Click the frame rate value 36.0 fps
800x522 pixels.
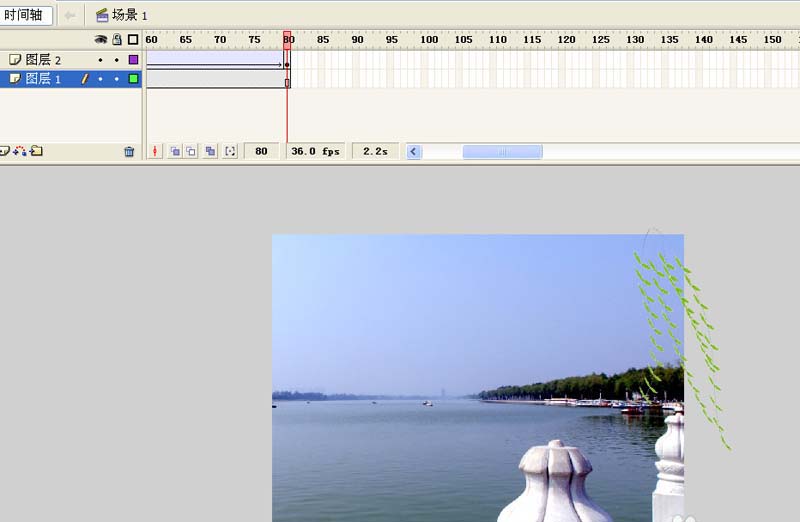coord(315,152)
